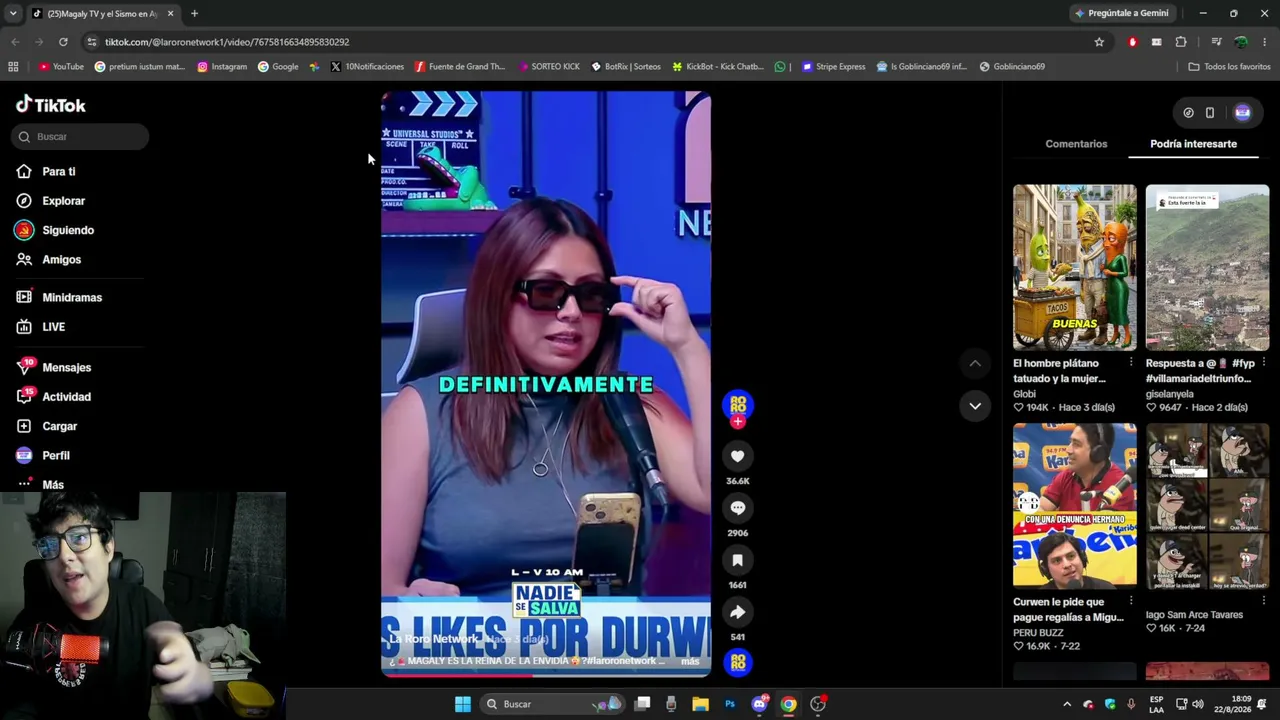
Task: Open the tab search dropdown
Action: (x=12, y=14)
